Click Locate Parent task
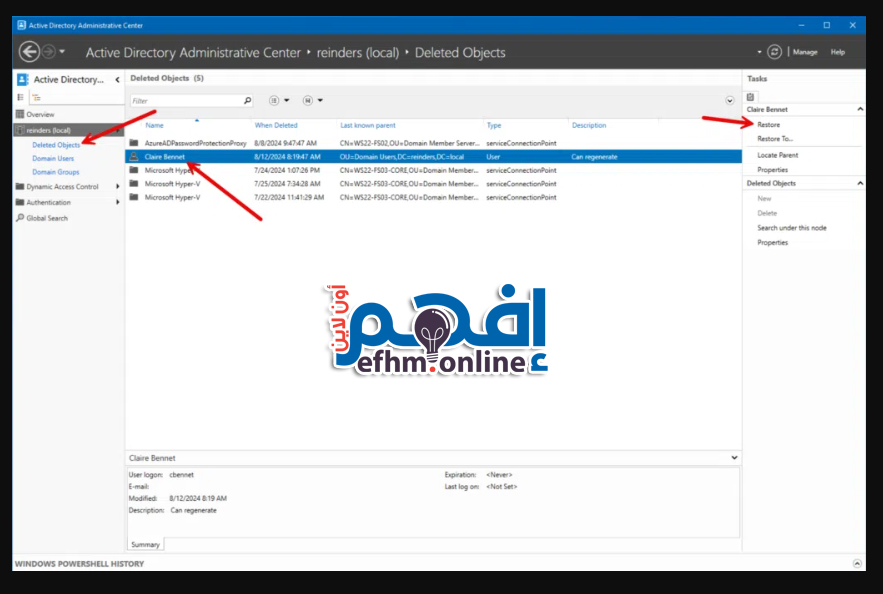This screenshot has height=594, width=883. (777, 156)
